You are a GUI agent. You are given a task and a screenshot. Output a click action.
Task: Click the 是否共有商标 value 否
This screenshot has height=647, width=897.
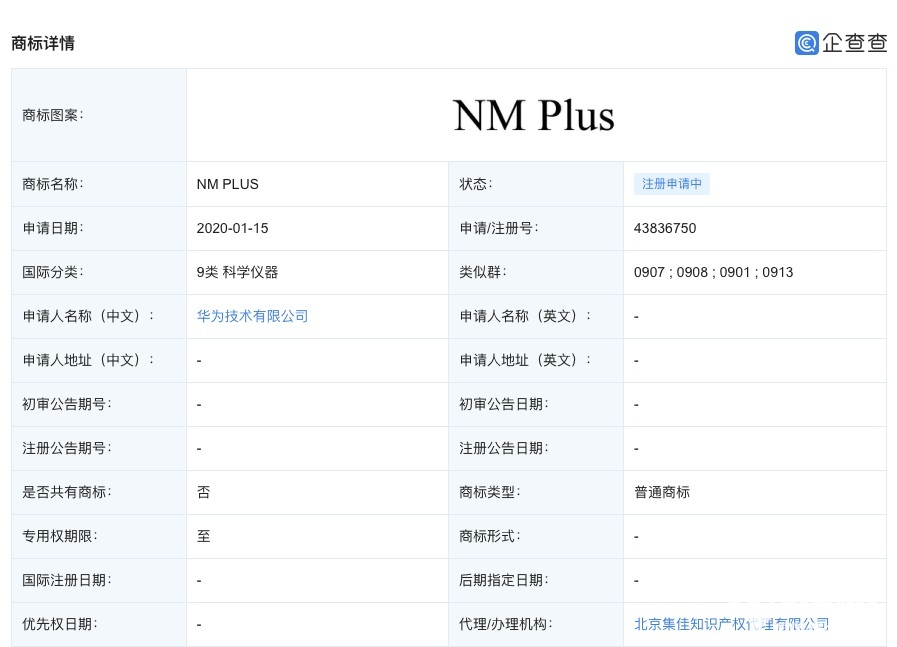pos(204,492)
